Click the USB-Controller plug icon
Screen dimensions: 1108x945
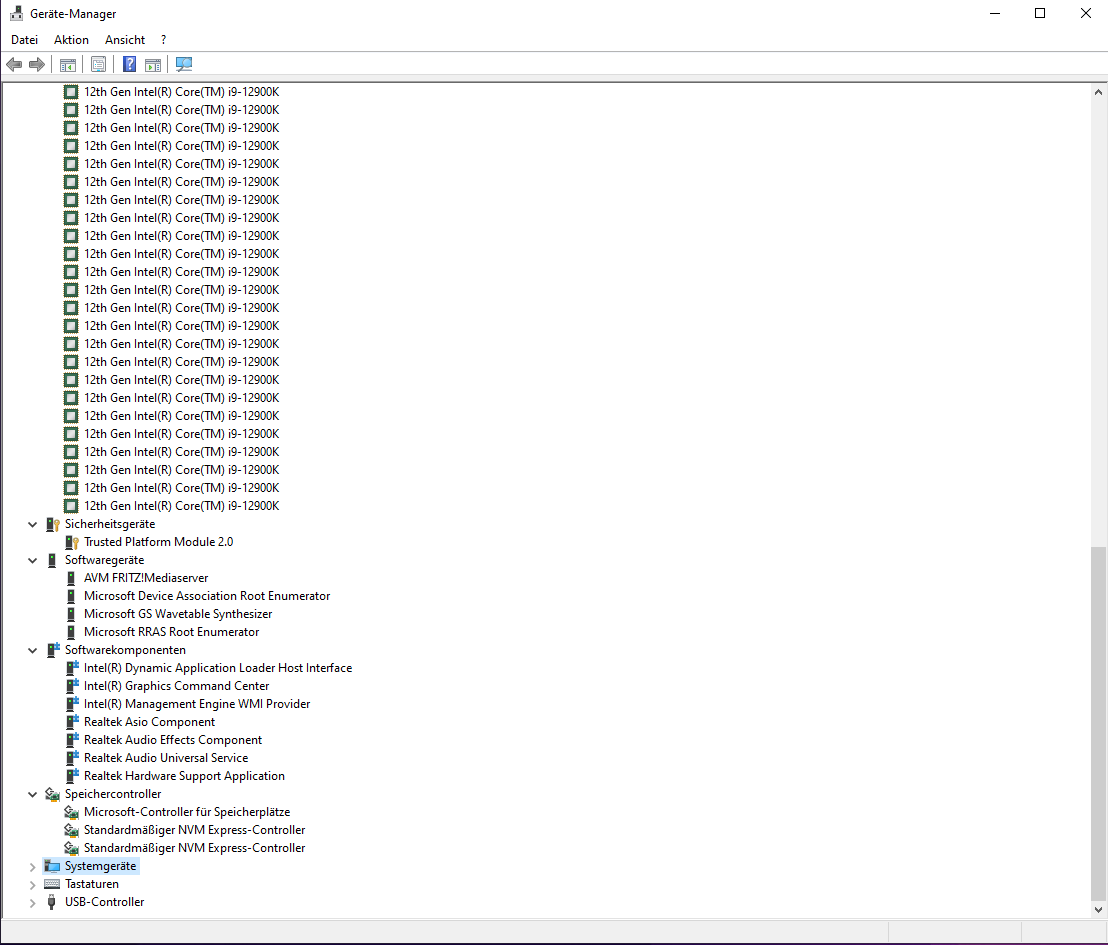click(52, 903)
